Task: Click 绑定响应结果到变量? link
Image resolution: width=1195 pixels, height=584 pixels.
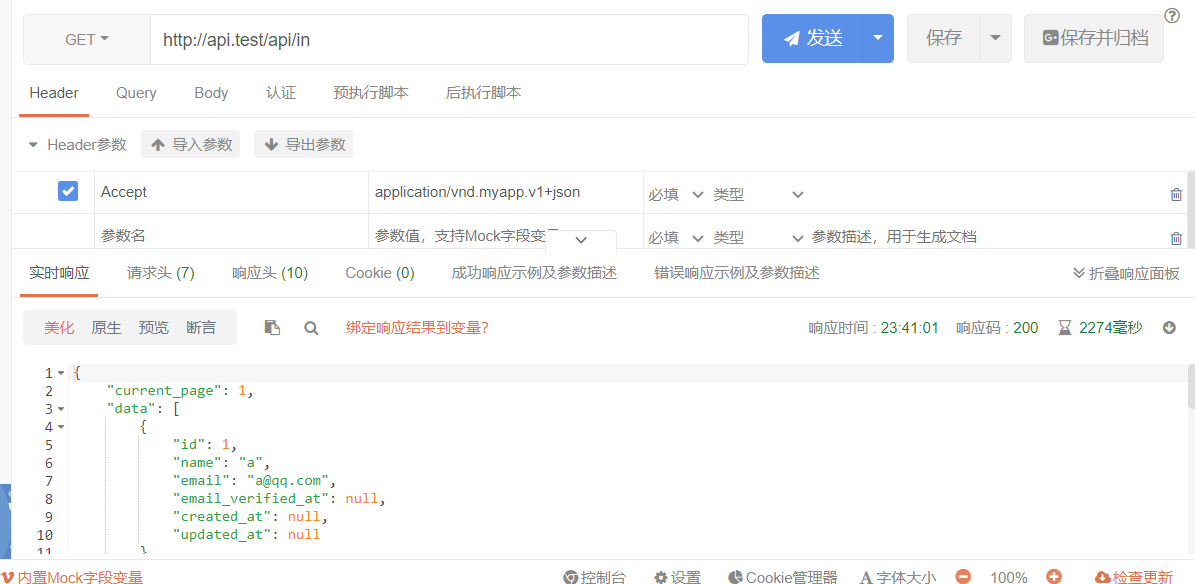Action: tap(417, 328)
